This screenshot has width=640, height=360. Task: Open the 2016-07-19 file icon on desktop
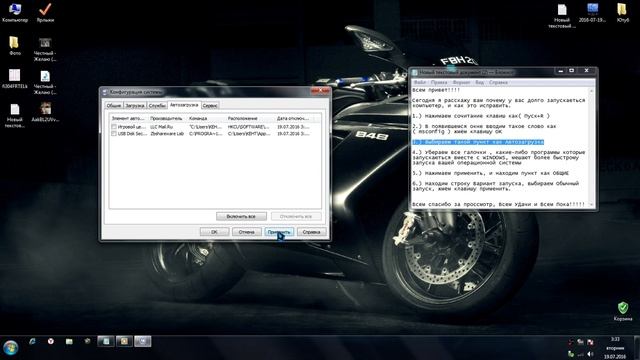592,12
